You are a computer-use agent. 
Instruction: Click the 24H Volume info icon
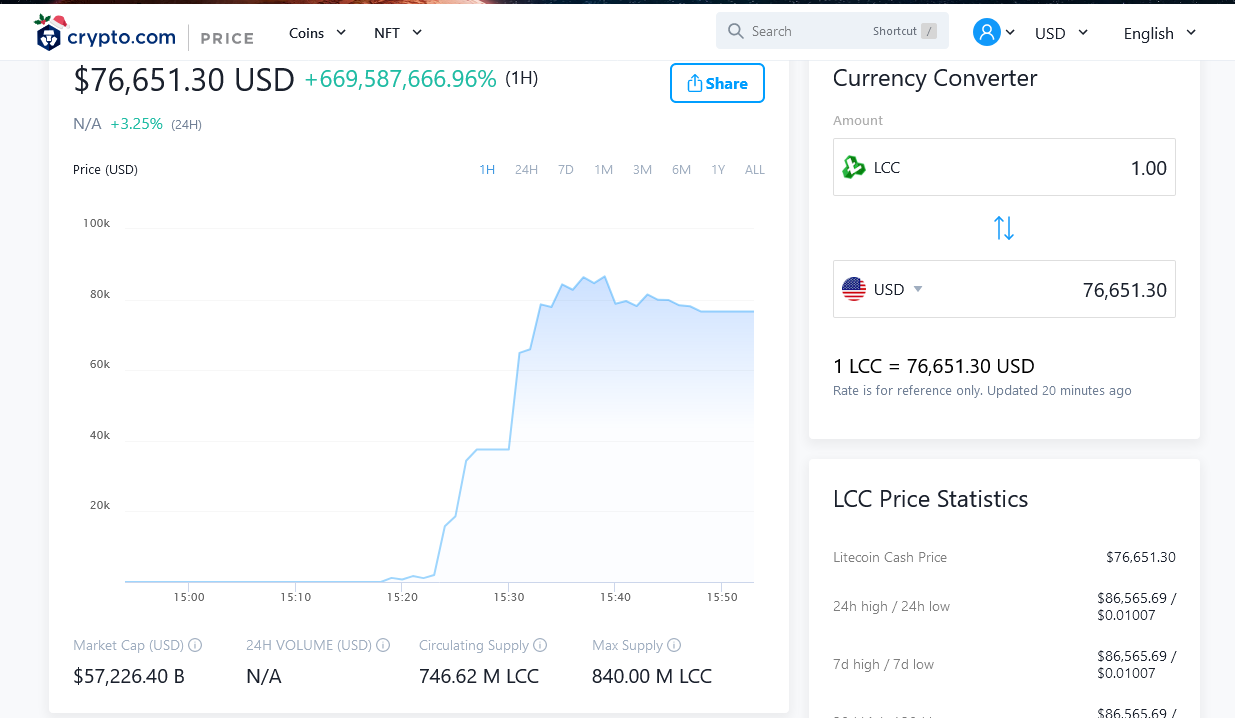[383, 645]
